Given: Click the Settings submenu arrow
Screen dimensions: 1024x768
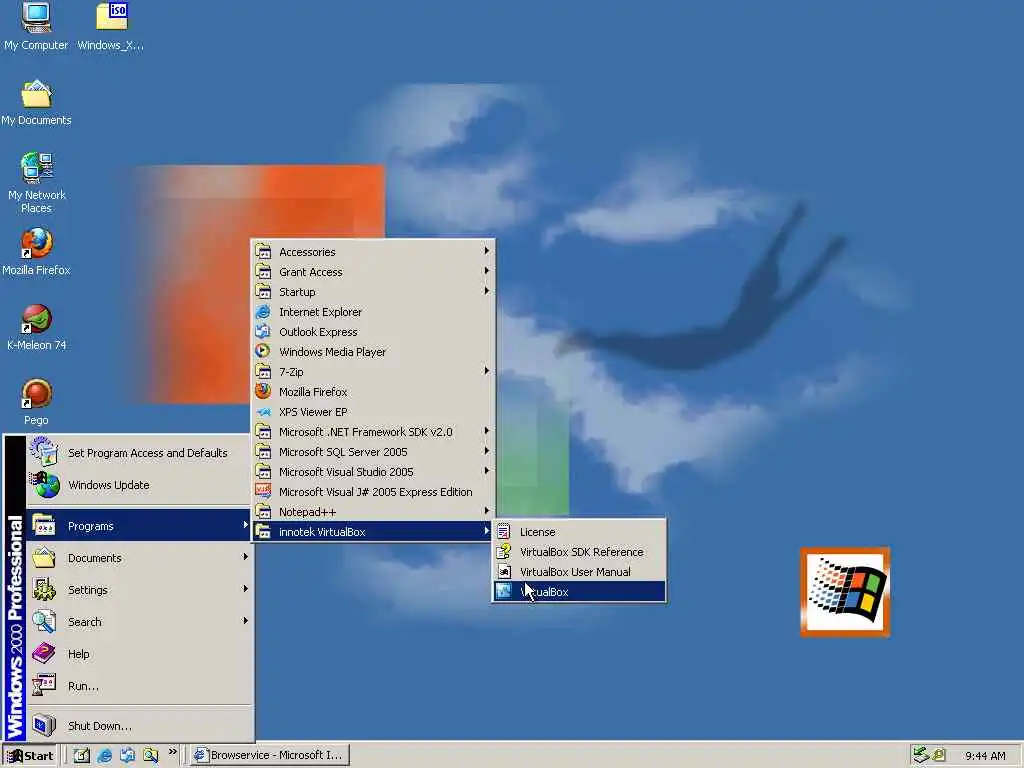Looking at the screenshot, I should [x=246, y=589].
